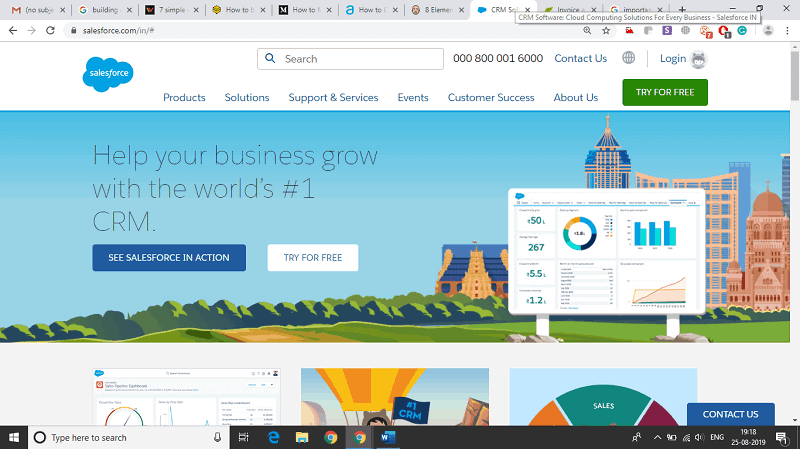Click the volume speaker icon in system tray
The height and width of the screenshot is (449, 800).
point(699,437)
